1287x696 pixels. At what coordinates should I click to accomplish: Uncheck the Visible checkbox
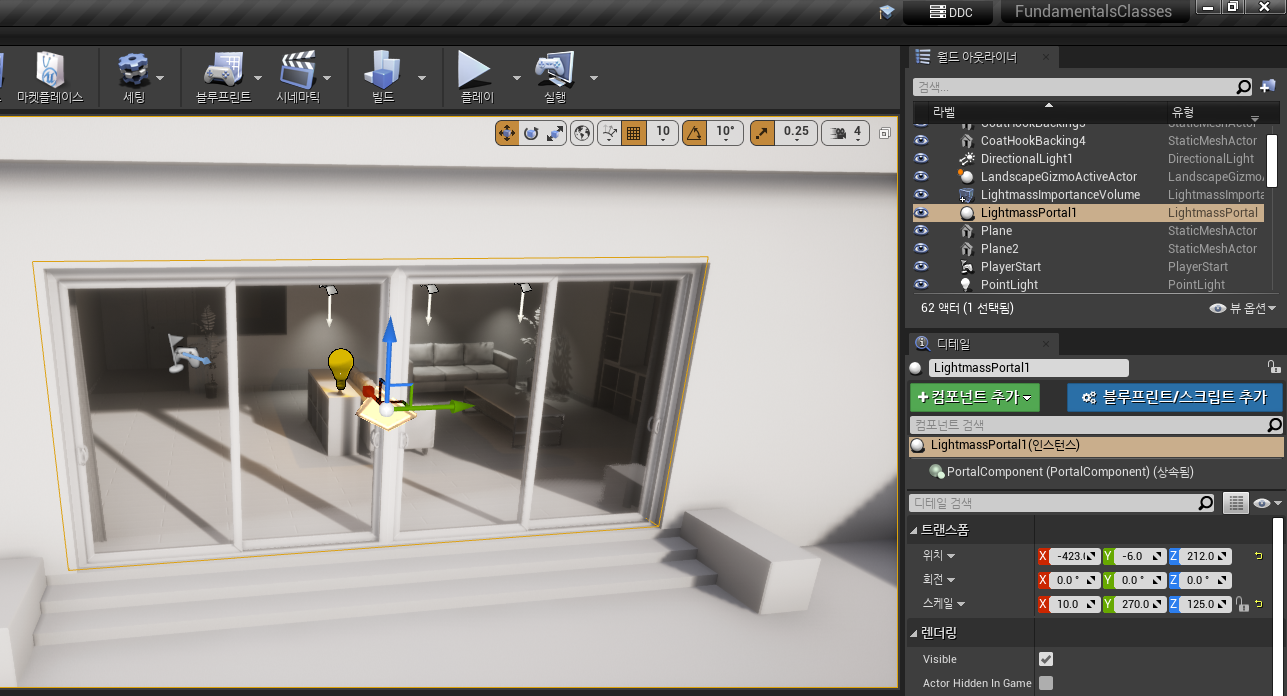(x=1046, y=659)
